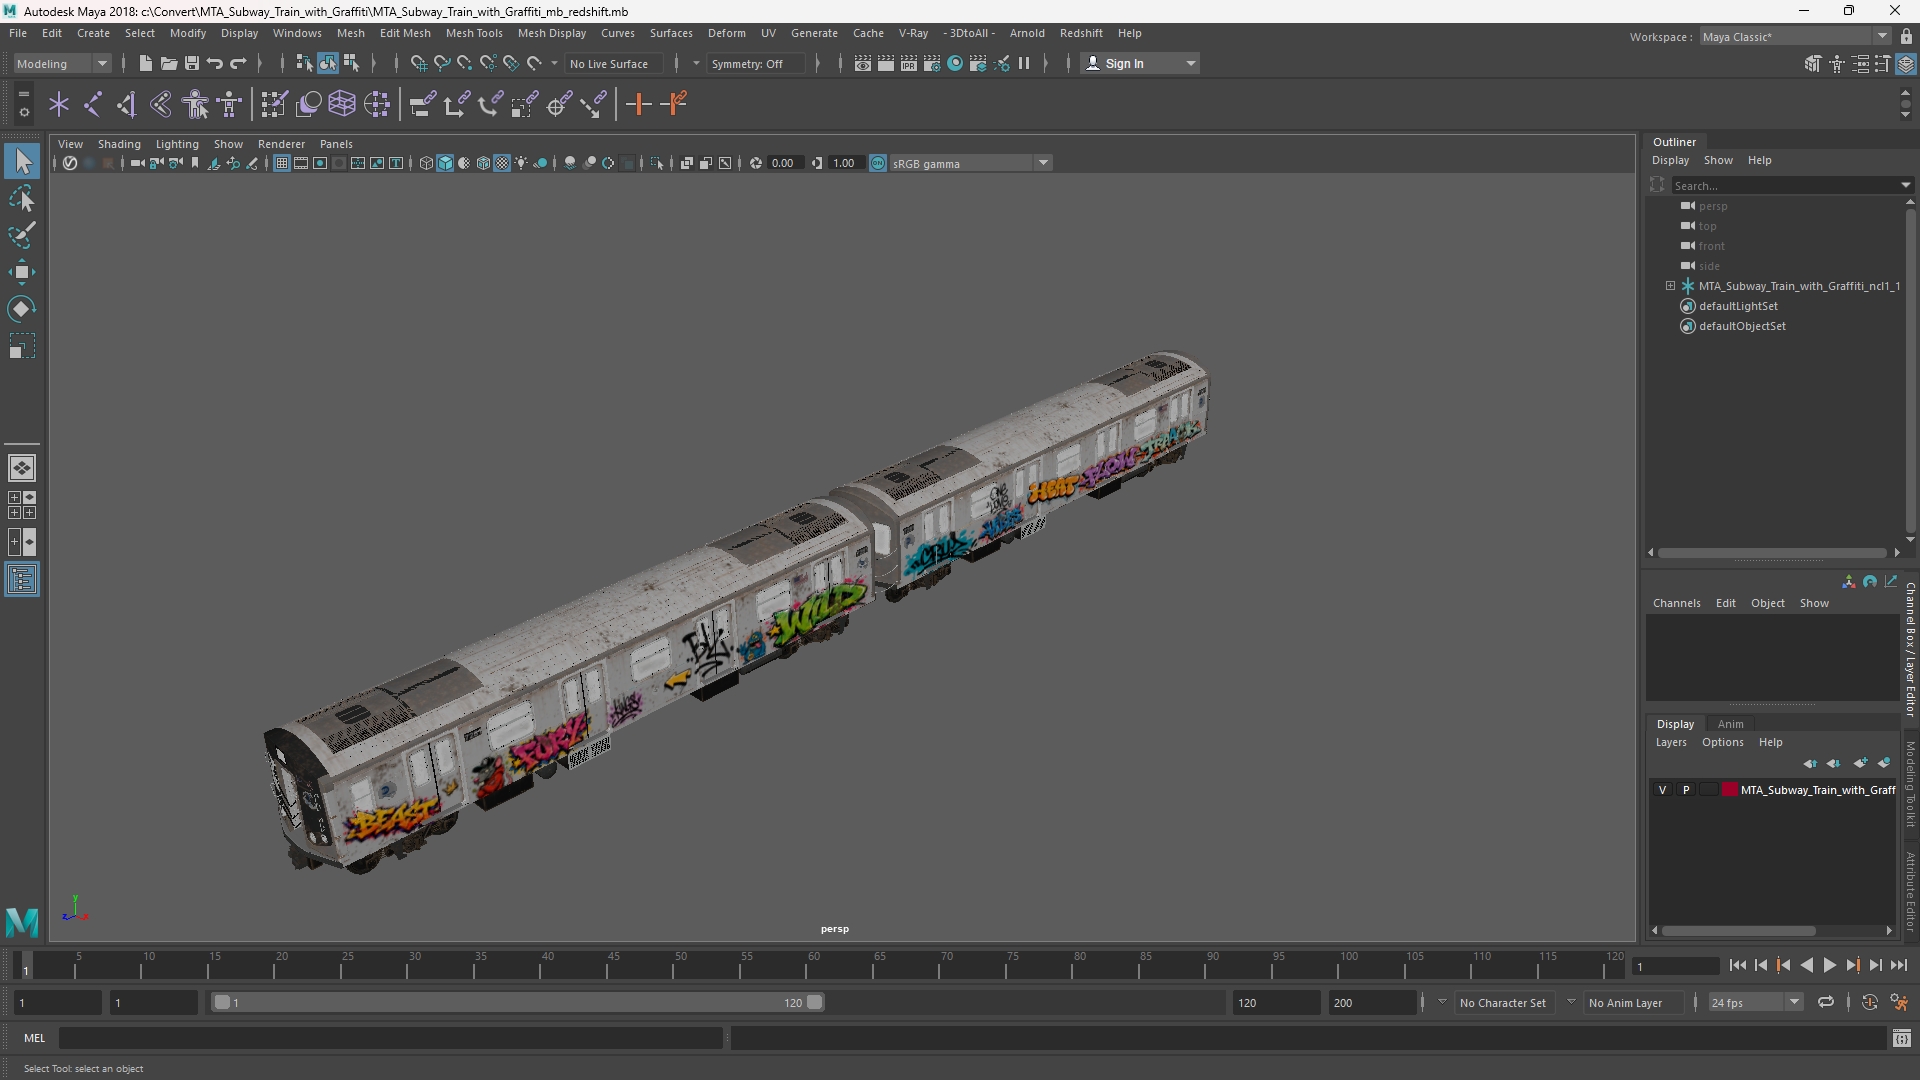This screenshot has width=1920, height=1080.
Task: Click the time slider at frame 60
Action: (x=813, y=965)
